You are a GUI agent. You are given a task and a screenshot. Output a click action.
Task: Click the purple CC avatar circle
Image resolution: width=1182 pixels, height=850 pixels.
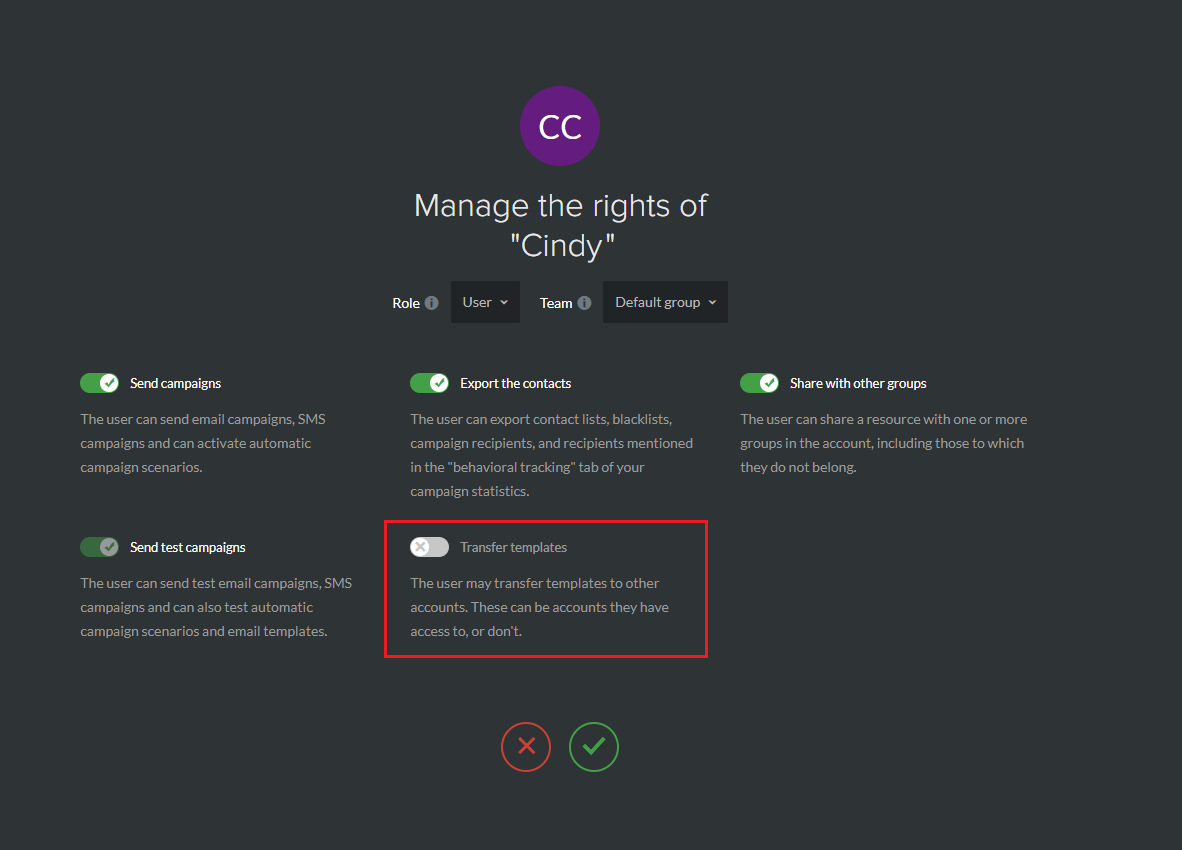560,126
